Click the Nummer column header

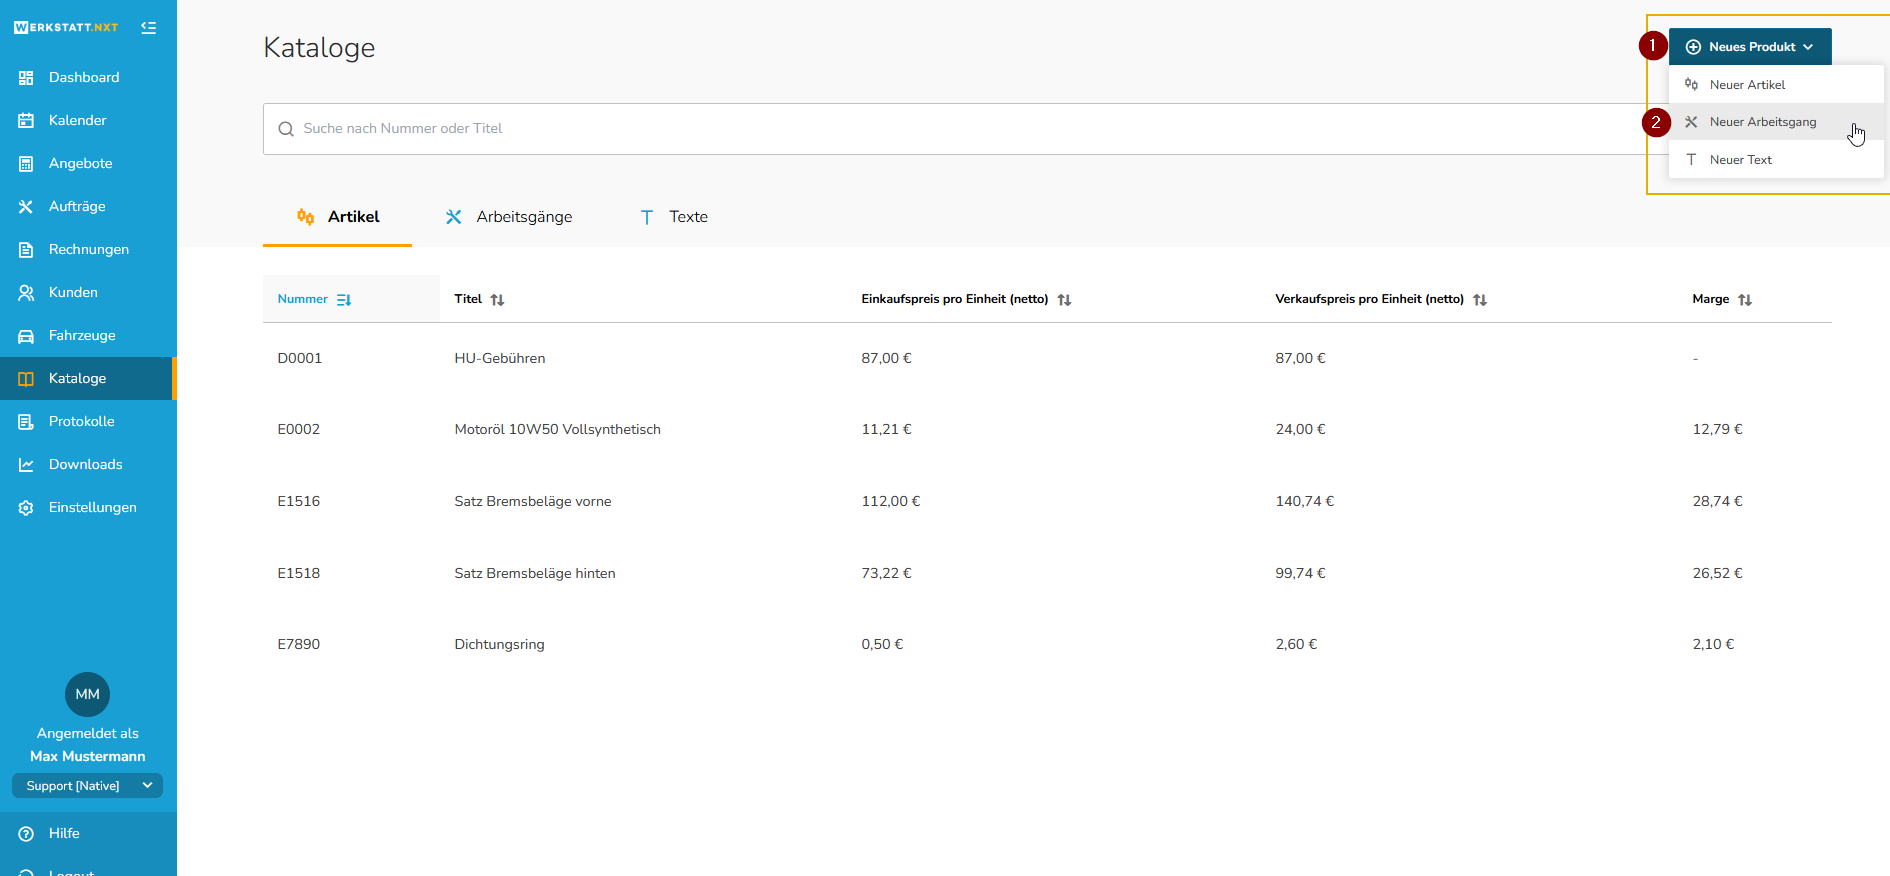click(351, 299)
